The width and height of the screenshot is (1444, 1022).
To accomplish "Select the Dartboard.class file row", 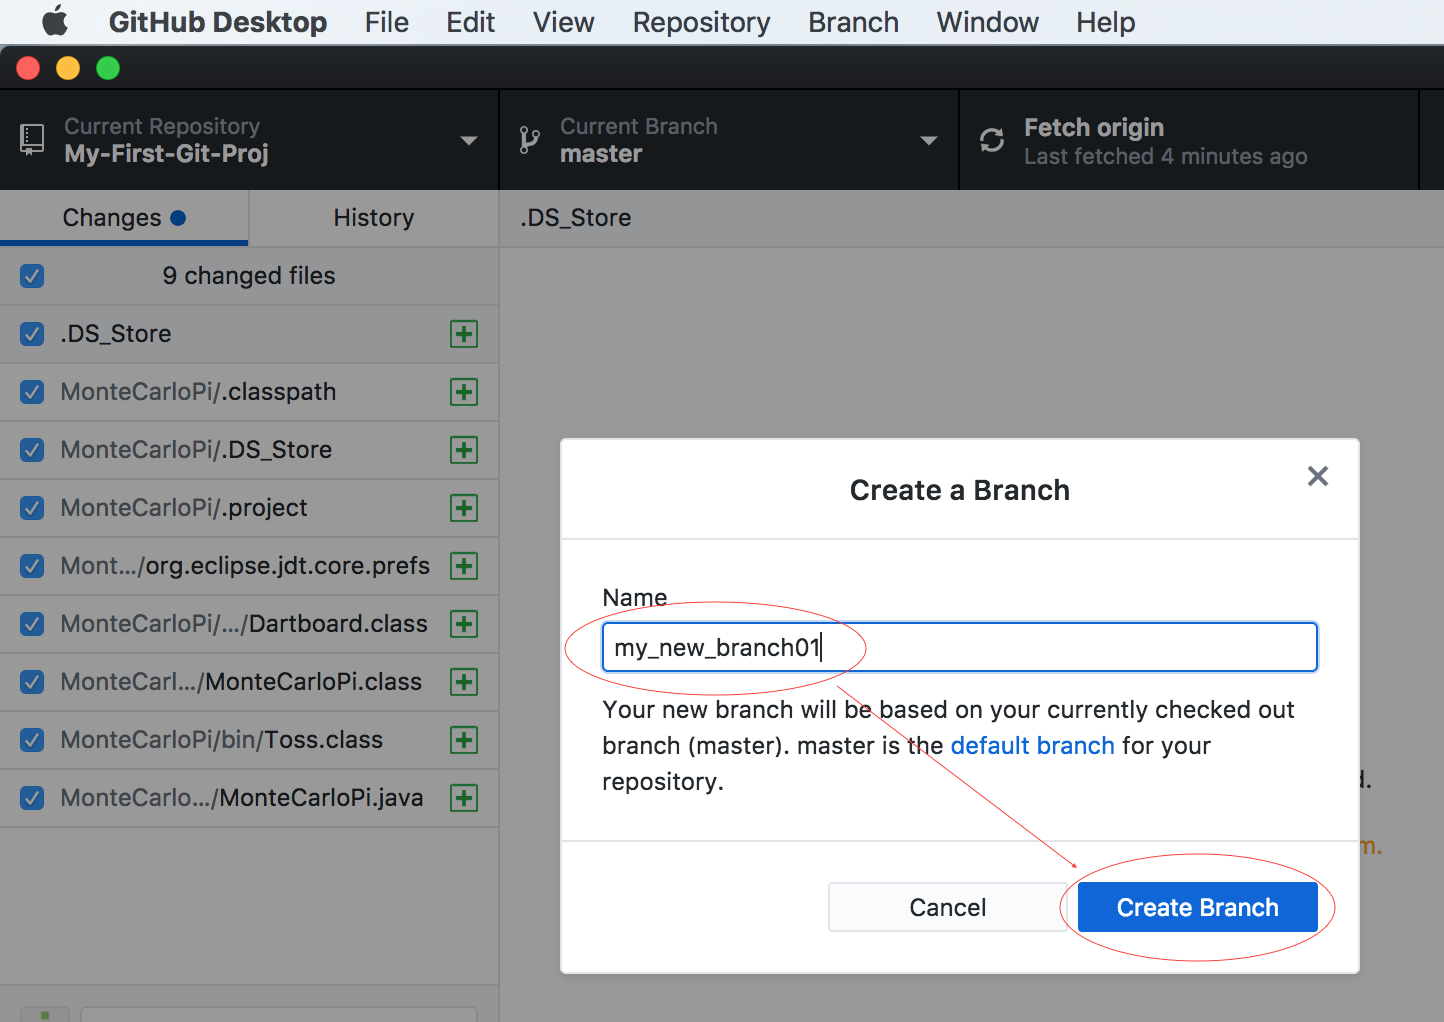I will 249,624.
